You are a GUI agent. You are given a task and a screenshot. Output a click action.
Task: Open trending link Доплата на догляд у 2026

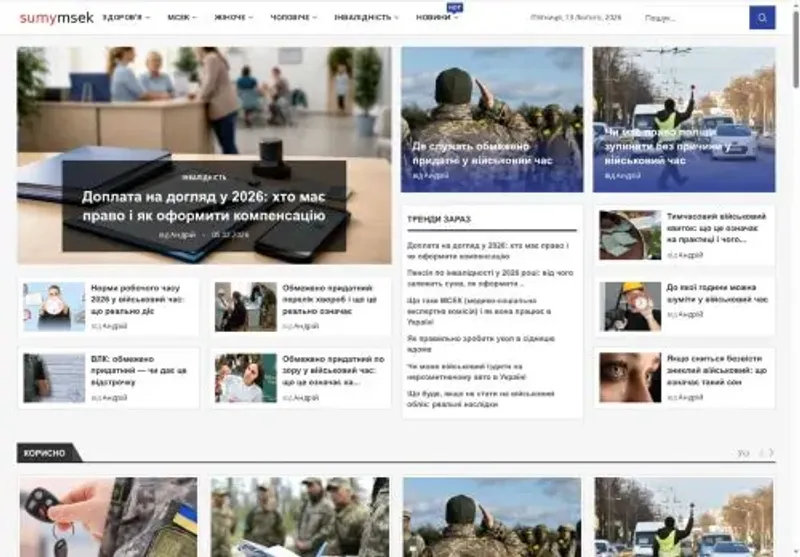[x=488, y=251]
